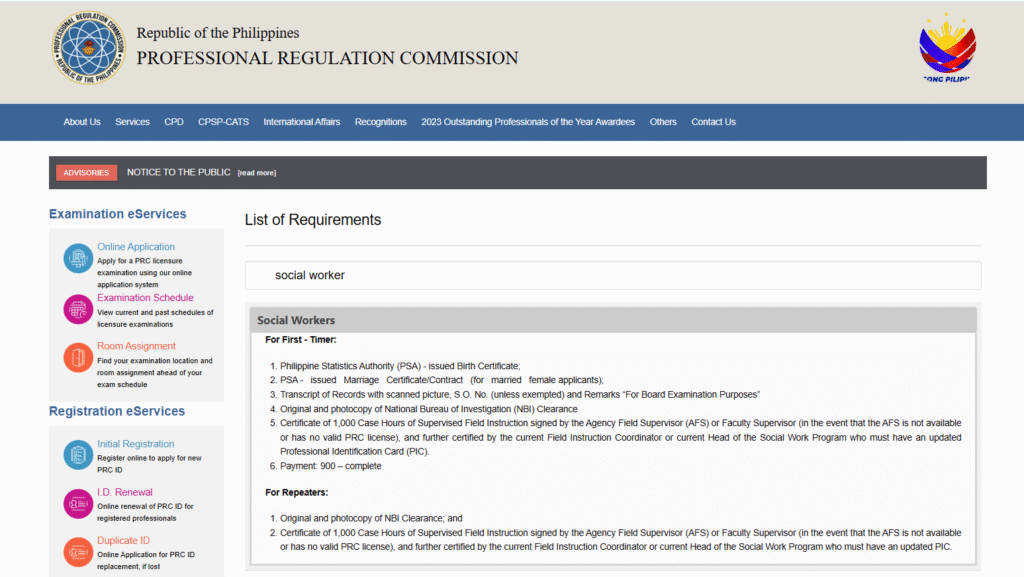Open the About Us menu
Viewport: 1024px width, 577px height.
point(82,122)
